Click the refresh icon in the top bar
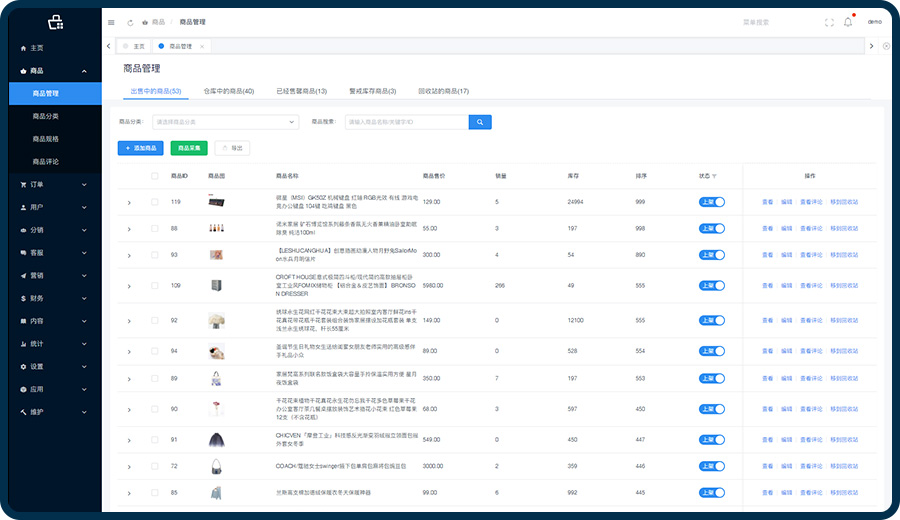This screenshot has height=520, width=900. (130, 22)
